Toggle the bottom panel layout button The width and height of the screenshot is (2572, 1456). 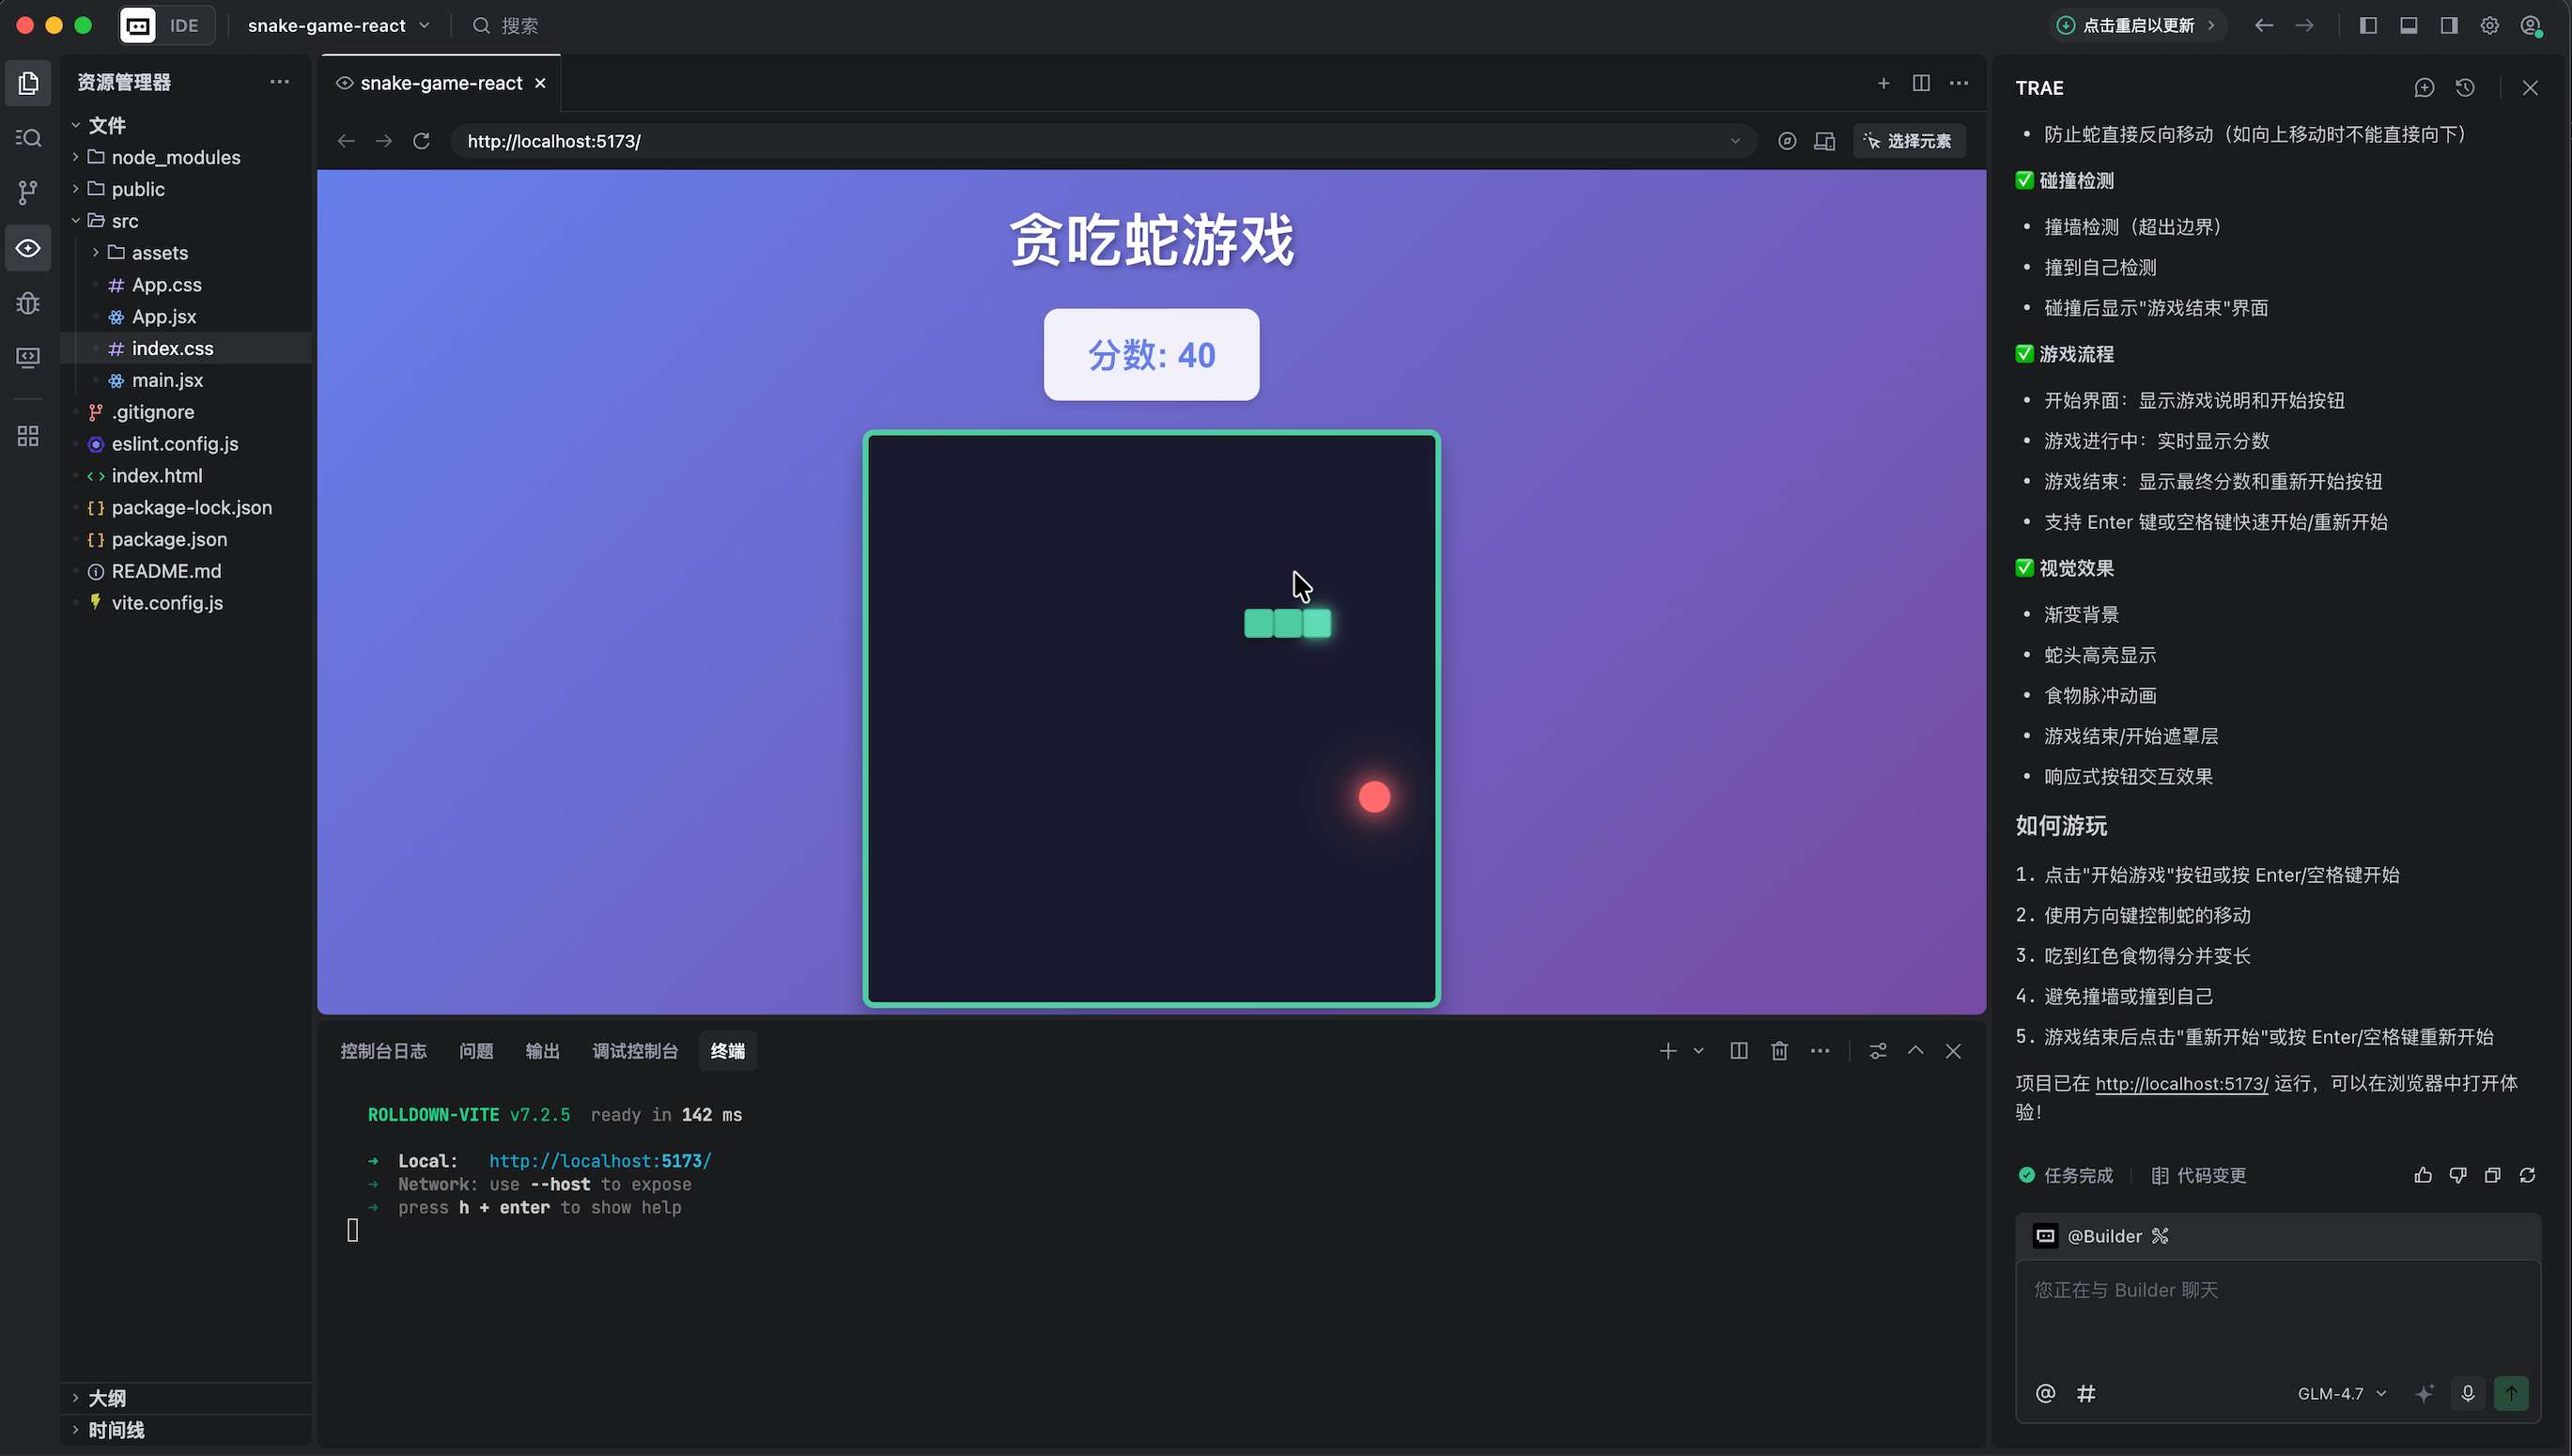(2408, 26)
